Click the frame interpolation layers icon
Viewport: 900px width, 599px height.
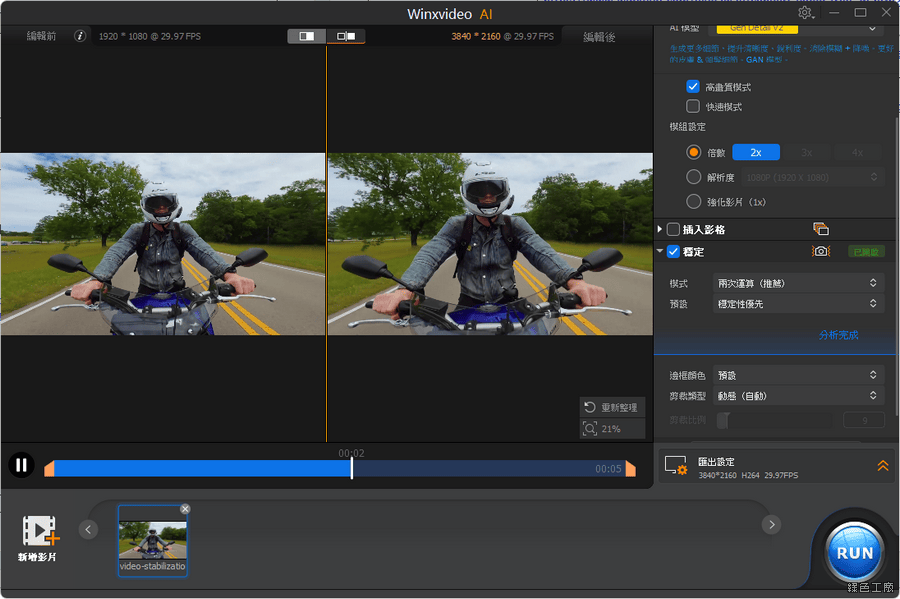coord(821,229)
